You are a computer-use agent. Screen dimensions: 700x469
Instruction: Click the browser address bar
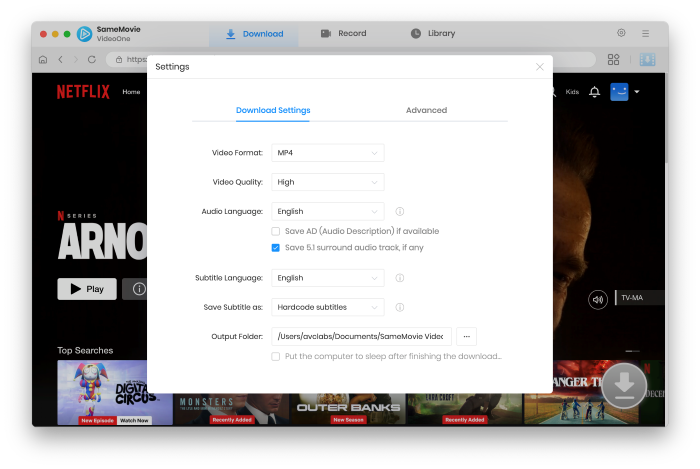coord(350,59)
